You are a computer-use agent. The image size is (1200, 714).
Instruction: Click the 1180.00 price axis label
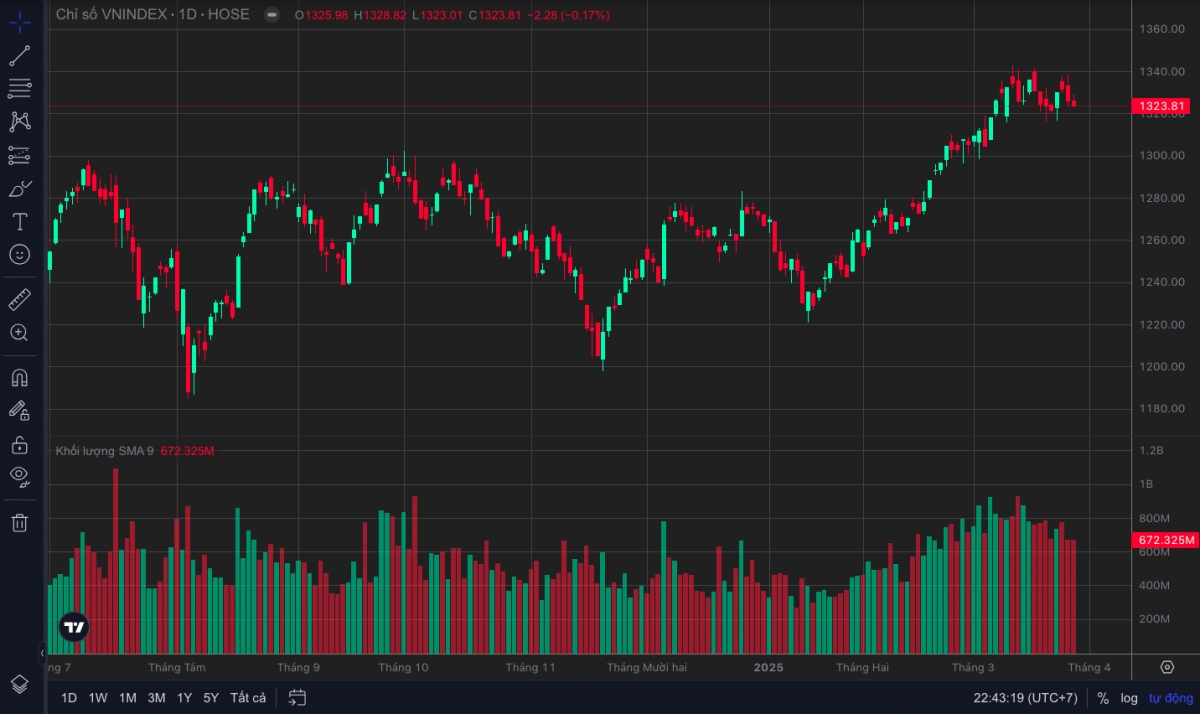pyautogui.click(x=1162, y=409)
